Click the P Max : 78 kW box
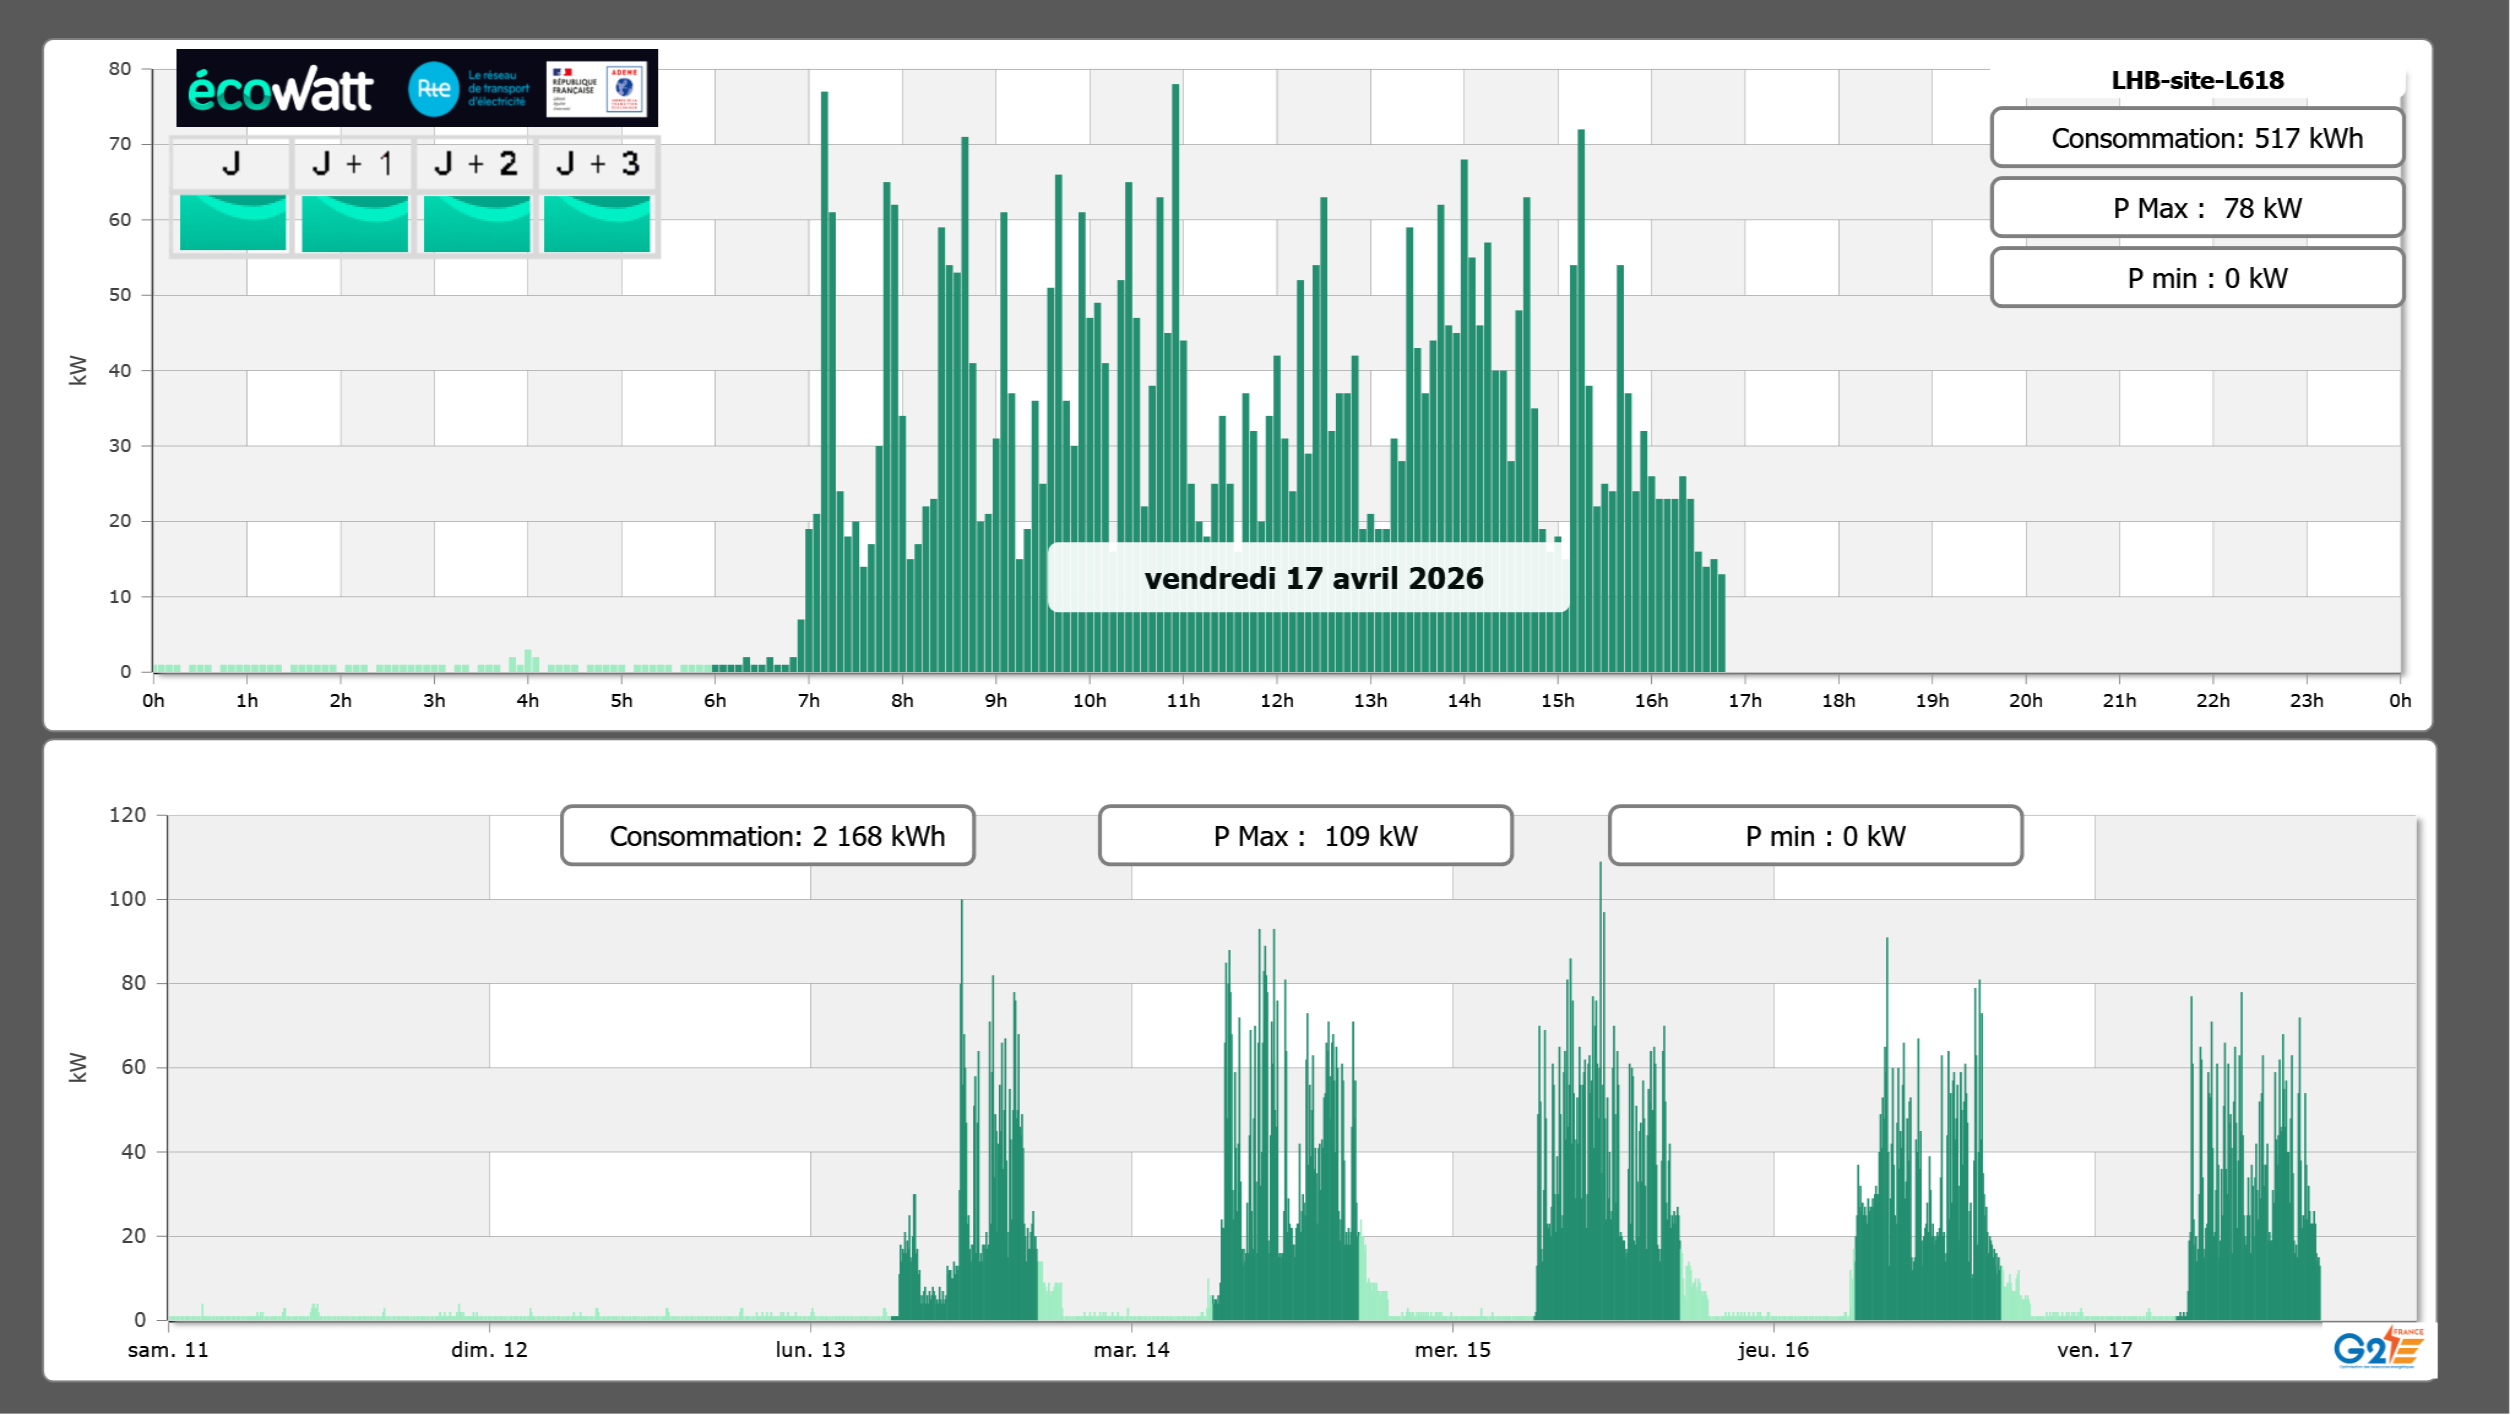 pyautogui.click(x=2196, y=208)
